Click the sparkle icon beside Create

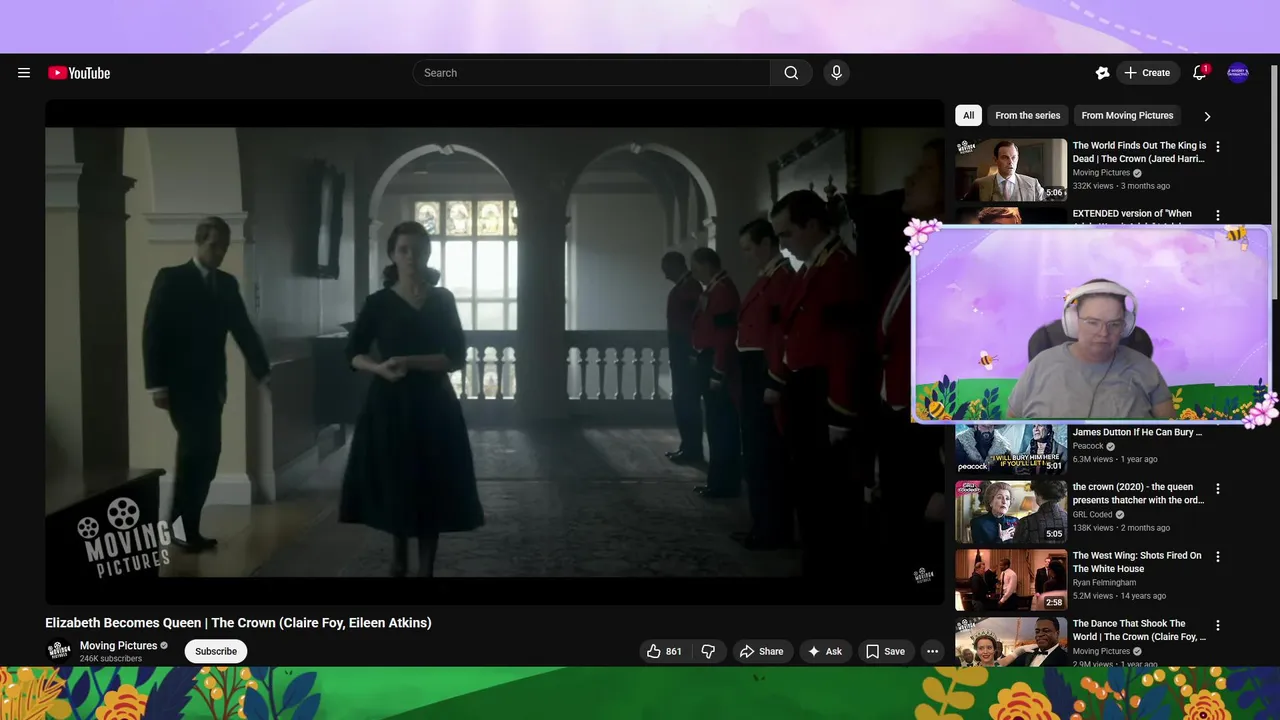tap(1102, 73)
